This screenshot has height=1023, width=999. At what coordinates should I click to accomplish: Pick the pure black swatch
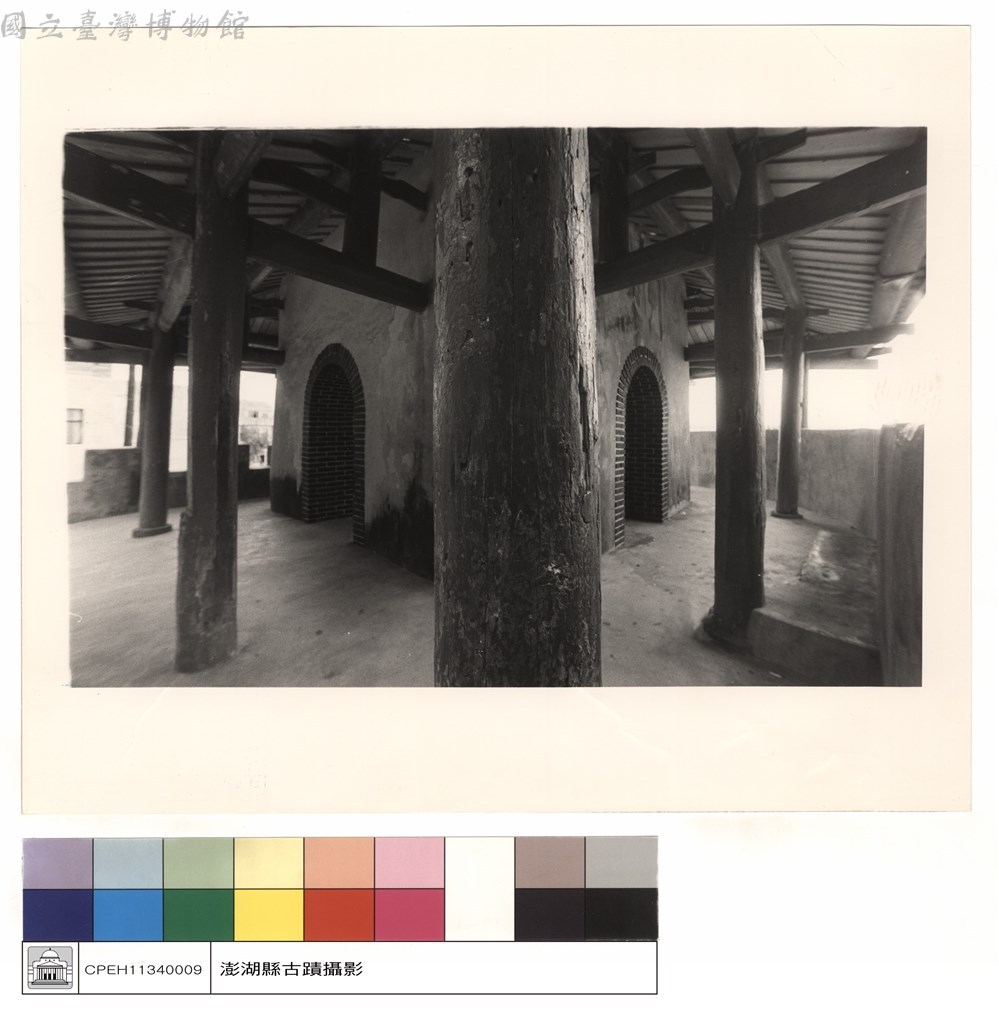tap(621, 915)
